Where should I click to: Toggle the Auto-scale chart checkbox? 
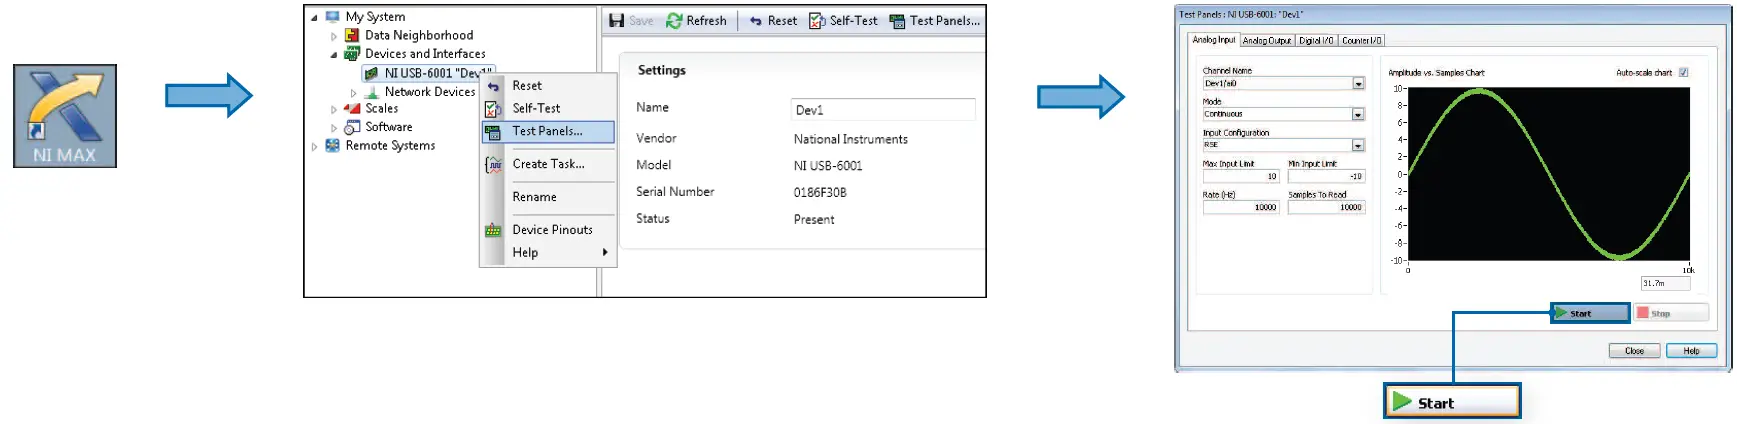[1683, 73]
